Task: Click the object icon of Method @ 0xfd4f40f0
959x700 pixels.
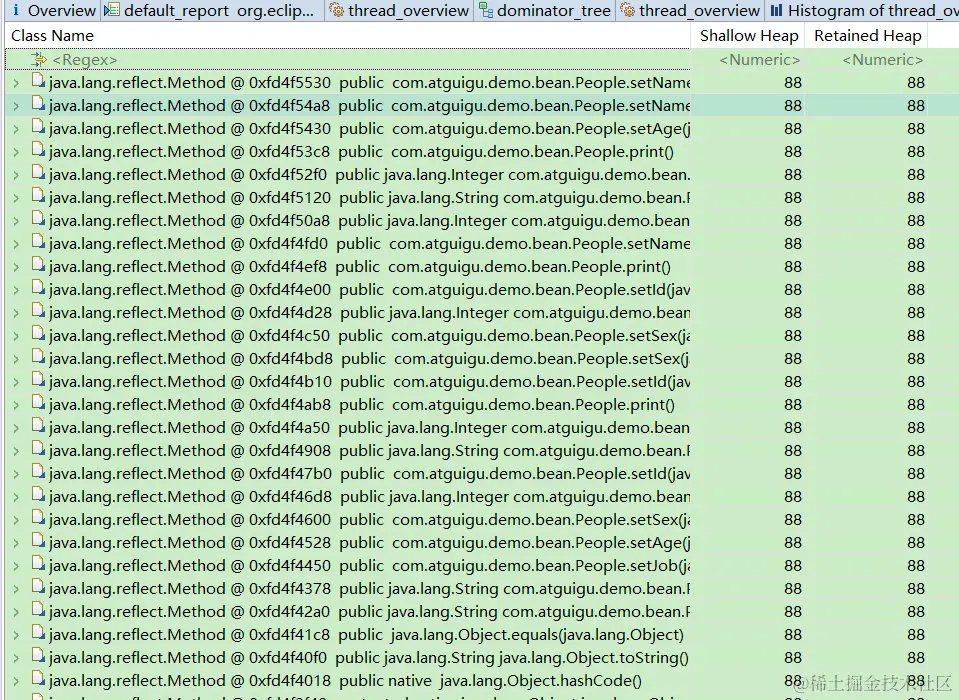Action: coord(39,657)
